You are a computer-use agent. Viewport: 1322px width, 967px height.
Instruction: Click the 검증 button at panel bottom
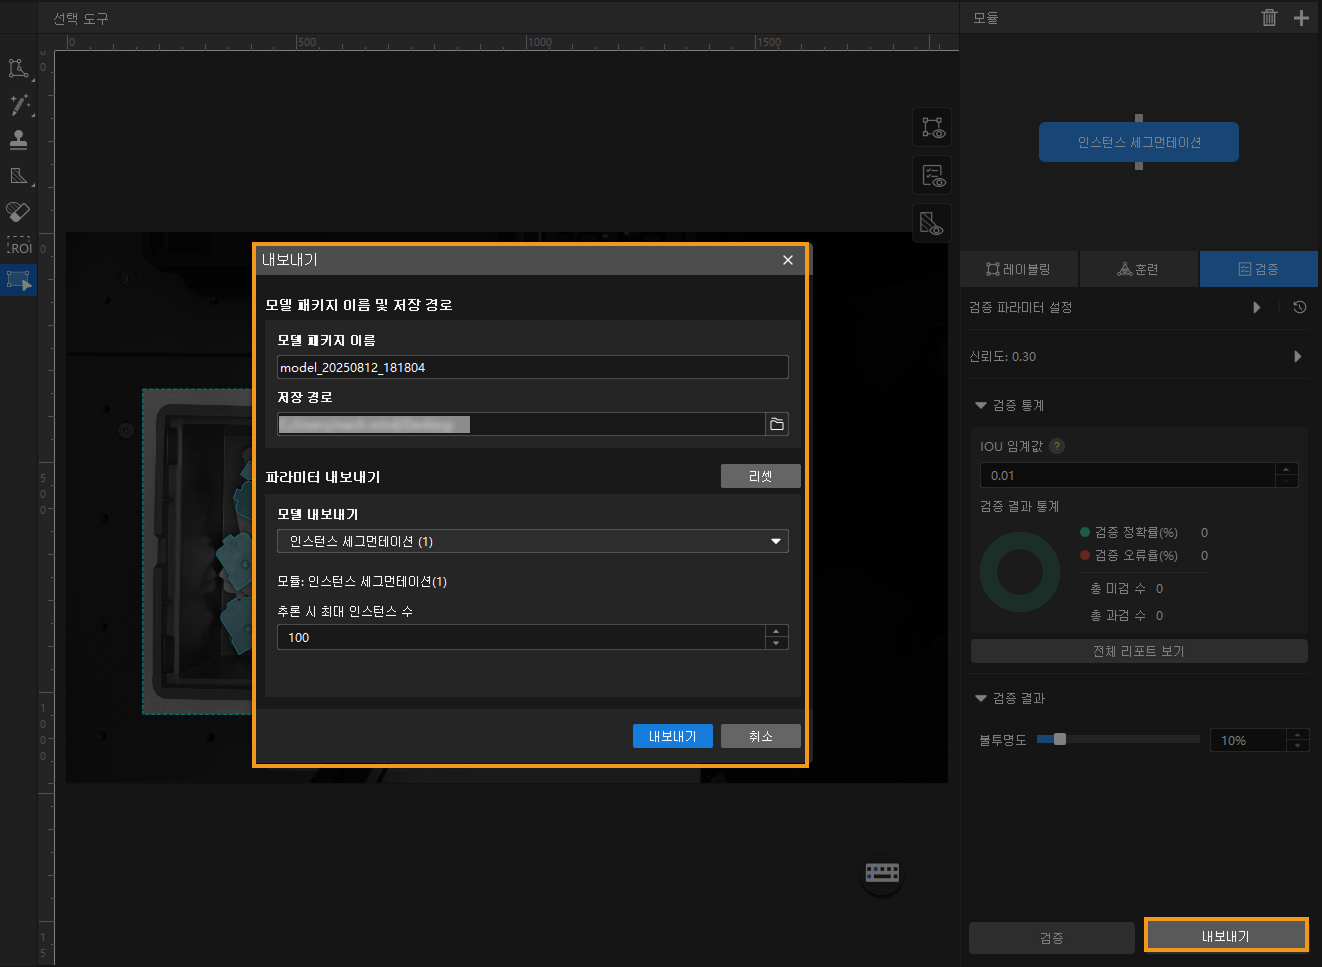(x=1052, y=937)
